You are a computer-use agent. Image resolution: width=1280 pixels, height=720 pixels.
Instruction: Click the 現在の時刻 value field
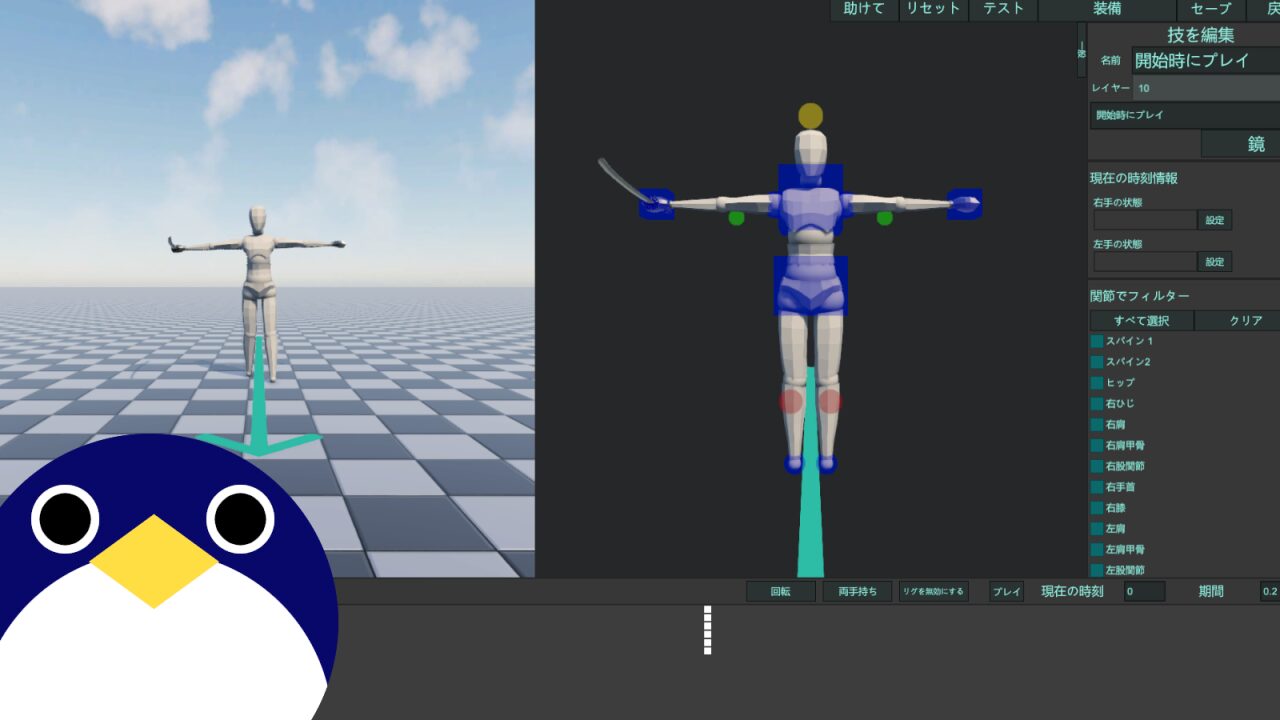click(x=1144, y=591)
